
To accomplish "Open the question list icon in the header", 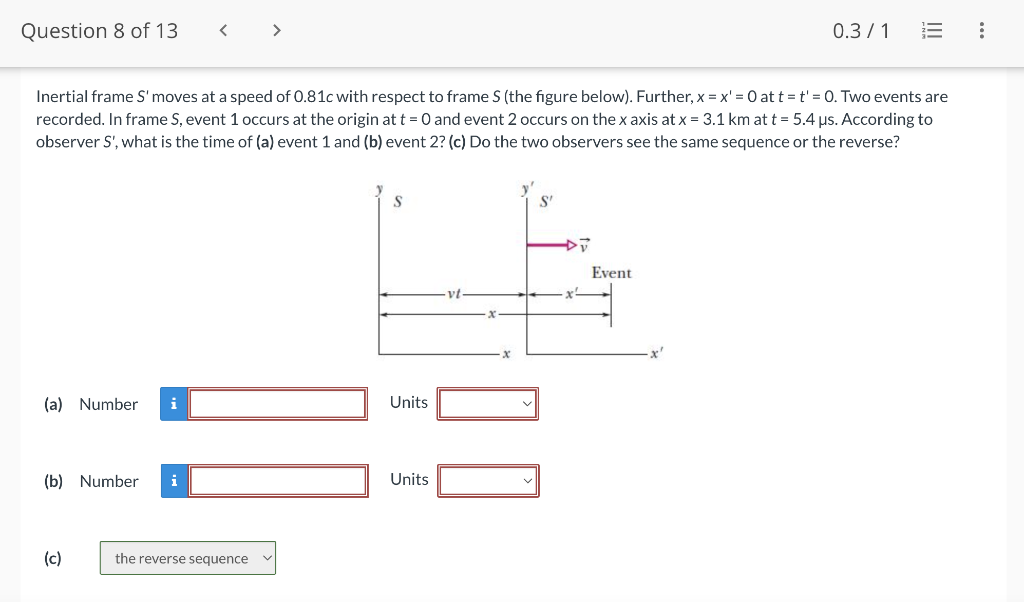I will click(x=932, y=30).
